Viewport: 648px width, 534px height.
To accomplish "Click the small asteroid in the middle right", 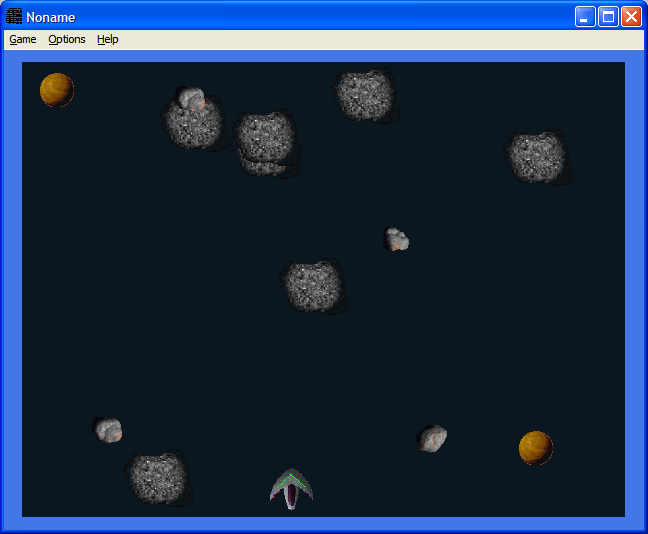I will tap(396, 239).
